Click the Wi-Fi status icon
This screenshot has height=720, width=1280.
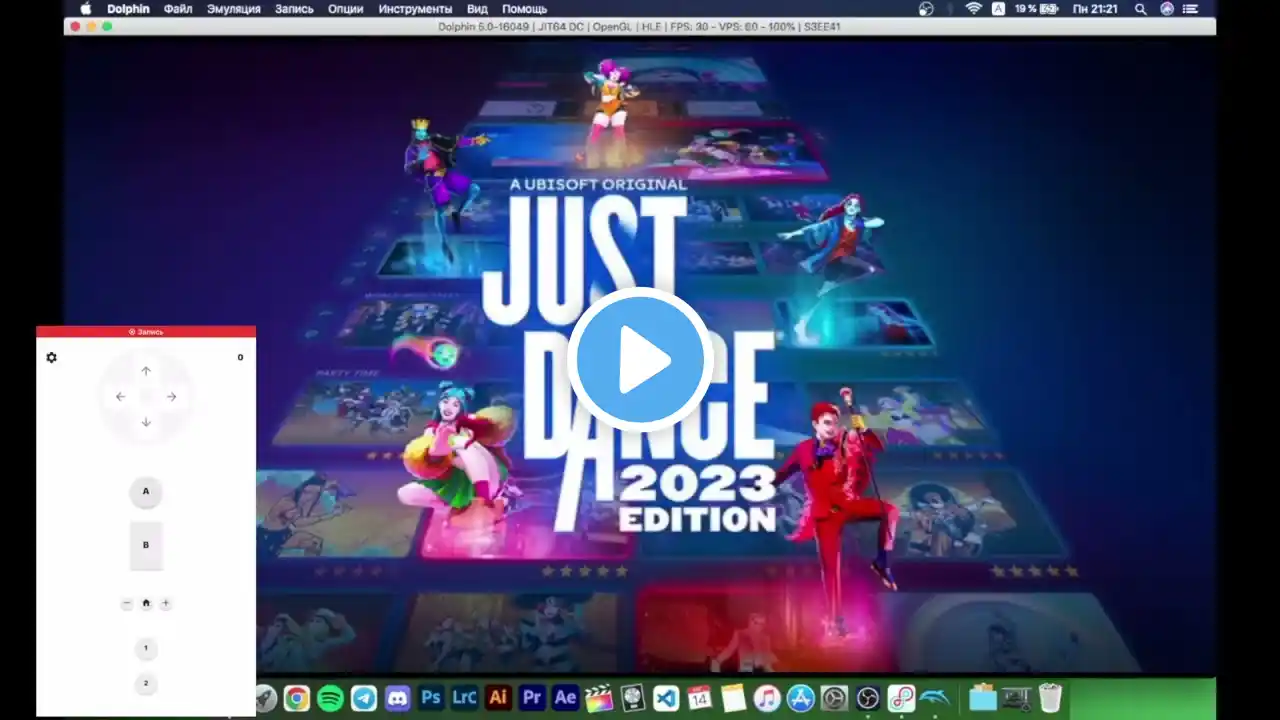[x=973, y=9]
